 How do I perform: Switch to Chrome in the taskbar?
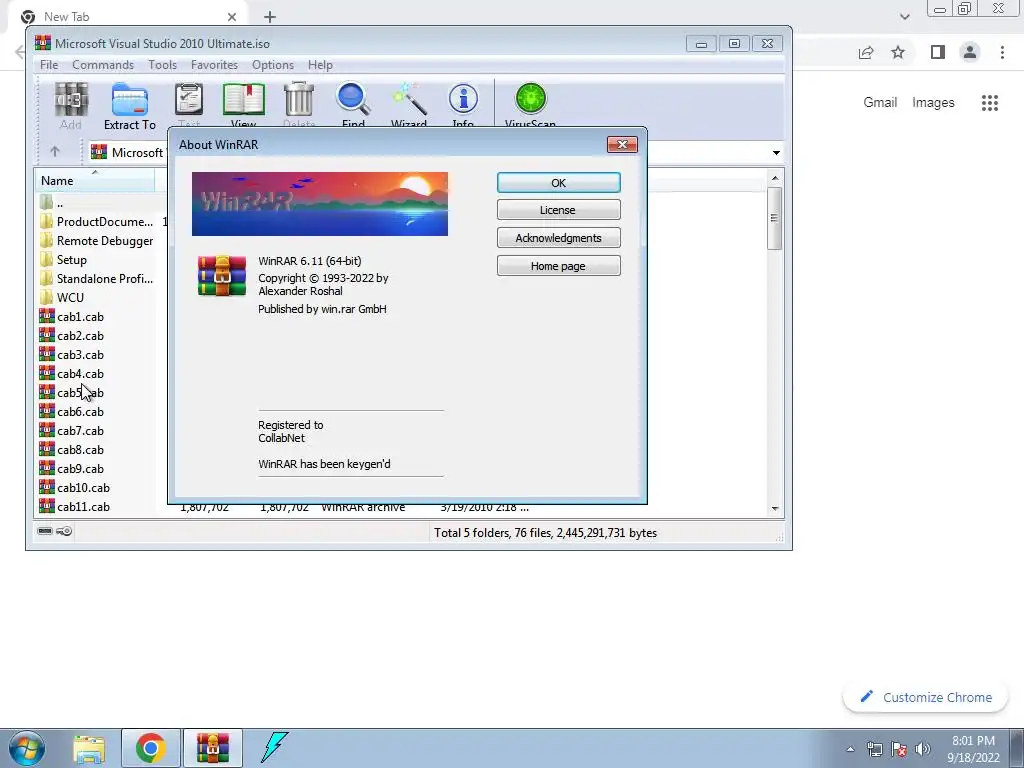click(x=150, y=748)
